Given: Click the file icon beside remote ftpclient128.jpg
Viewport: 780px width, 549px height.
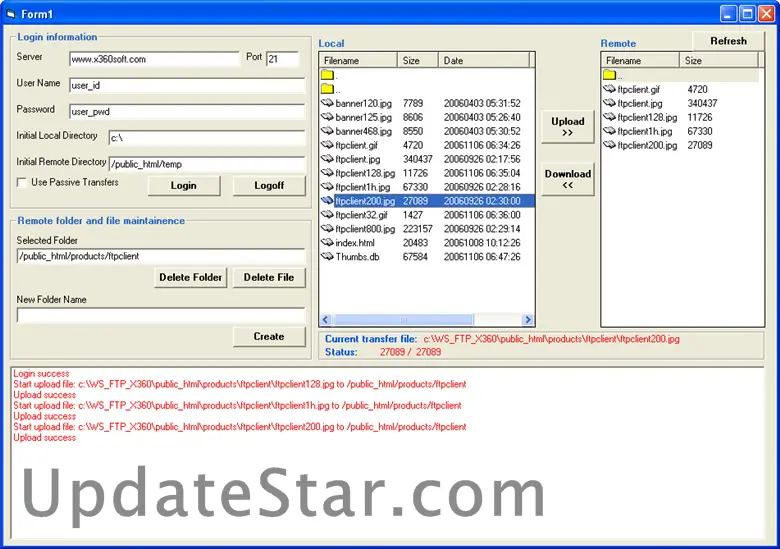Looking at the screenshot, I should click(x=609, y=117).
